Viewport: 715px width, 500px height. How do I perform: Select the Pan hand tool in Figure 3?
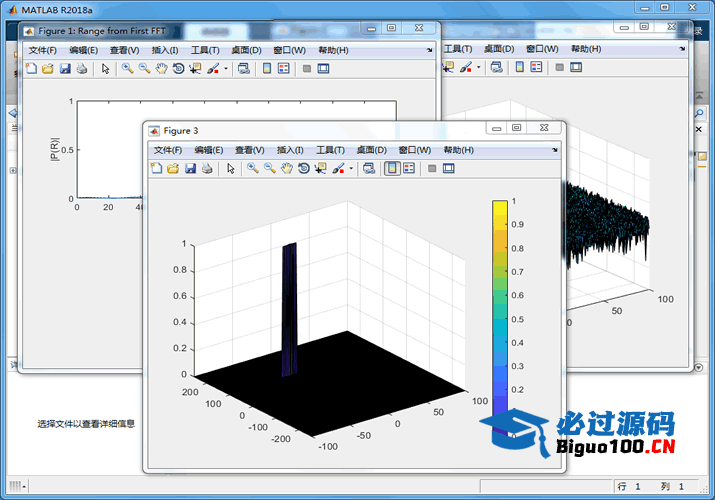[x=286, y=169]
